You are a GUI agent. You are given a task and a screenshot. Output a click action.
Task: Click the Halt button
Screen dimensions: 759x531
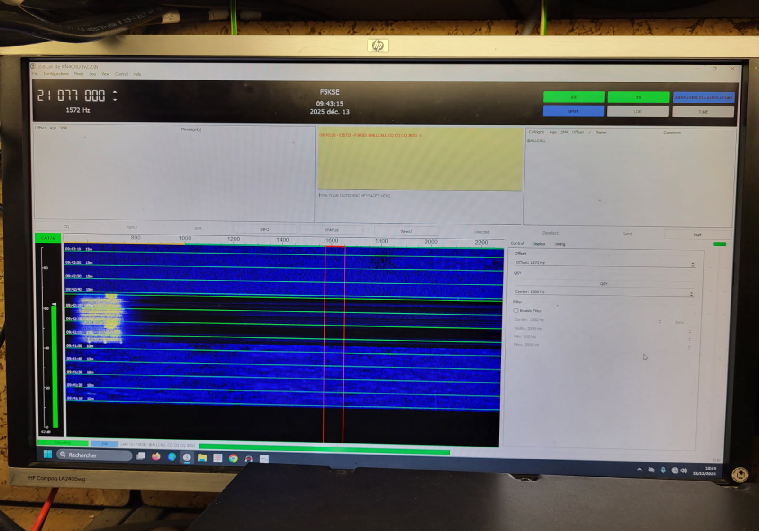point(697,234)
